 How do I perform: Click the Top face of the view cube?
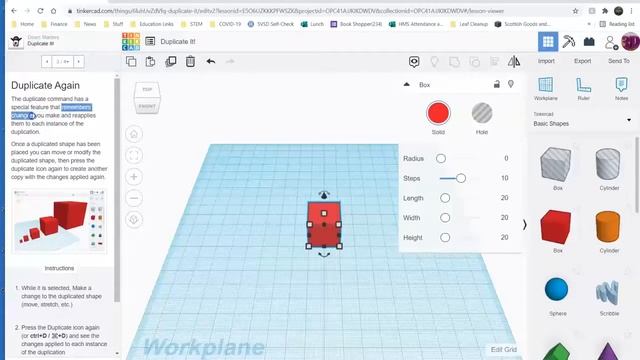pyautogui.click(x=147, y=89)
